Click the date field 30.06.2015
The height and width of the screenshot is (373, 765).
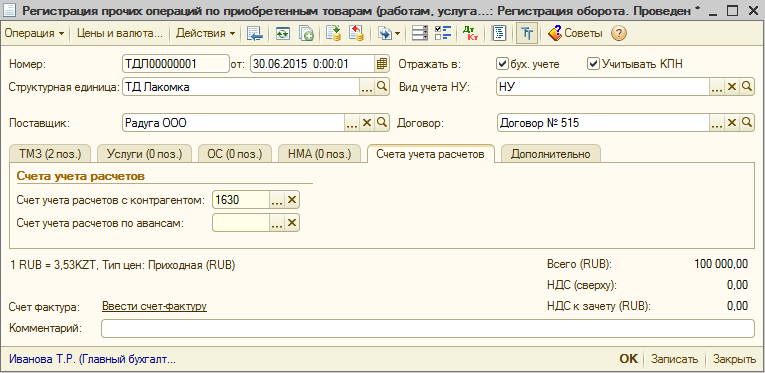click(312, 63)
